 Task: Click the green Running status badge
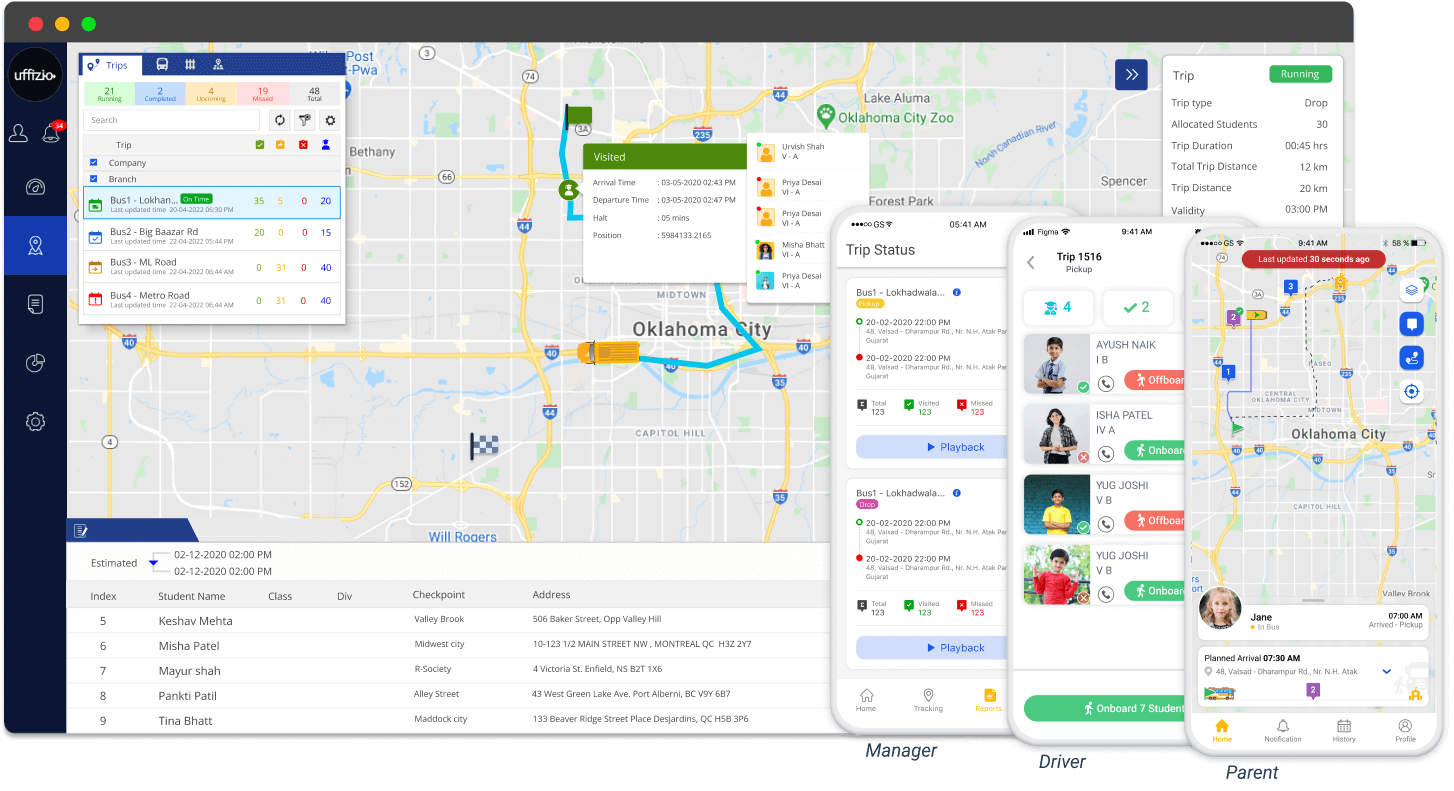coord(1300,74)
